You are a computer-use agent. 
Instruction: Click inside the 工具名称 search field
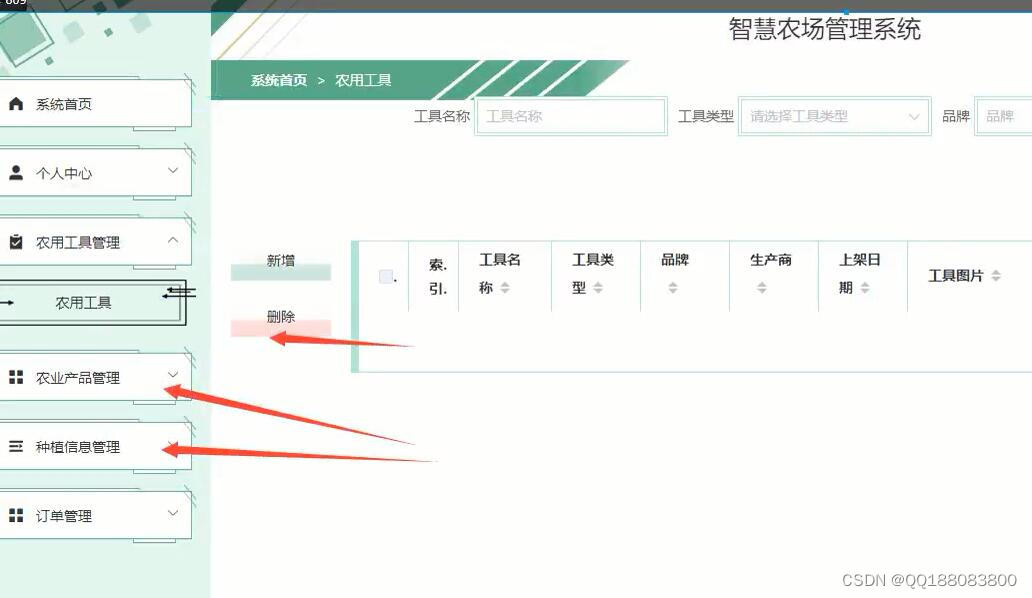tap(570, 116)
